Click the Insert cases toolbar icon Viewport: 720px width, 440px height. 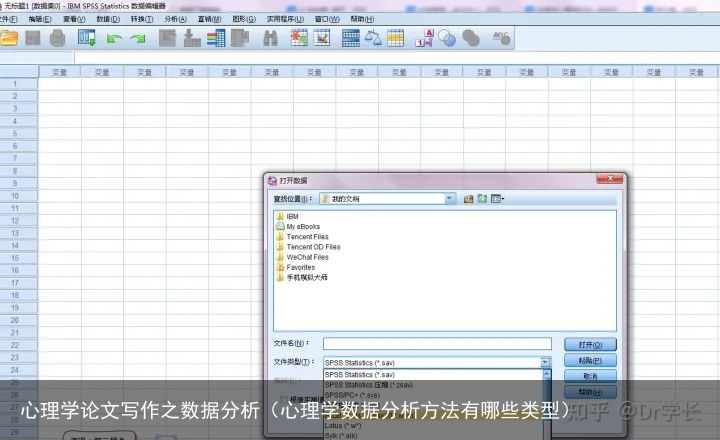pyautogui.click(x=299, y=38)
